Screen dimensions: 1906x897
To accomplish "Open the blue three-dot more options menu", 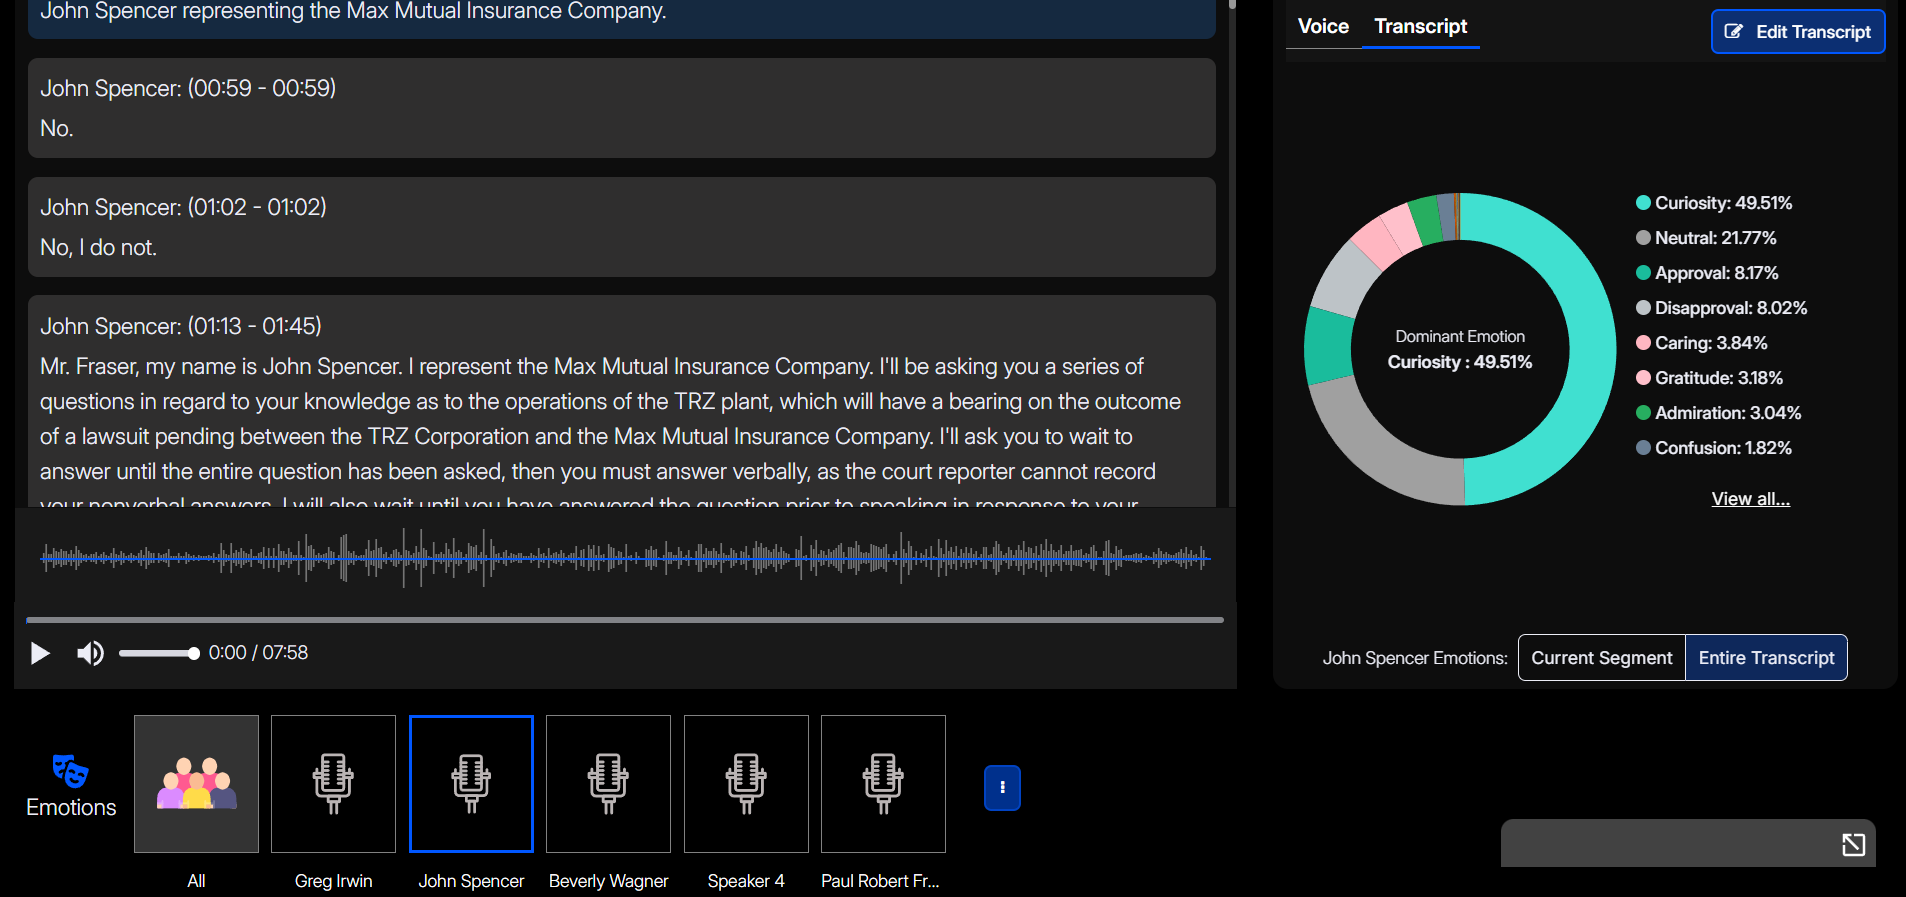I will point(1002,788).
